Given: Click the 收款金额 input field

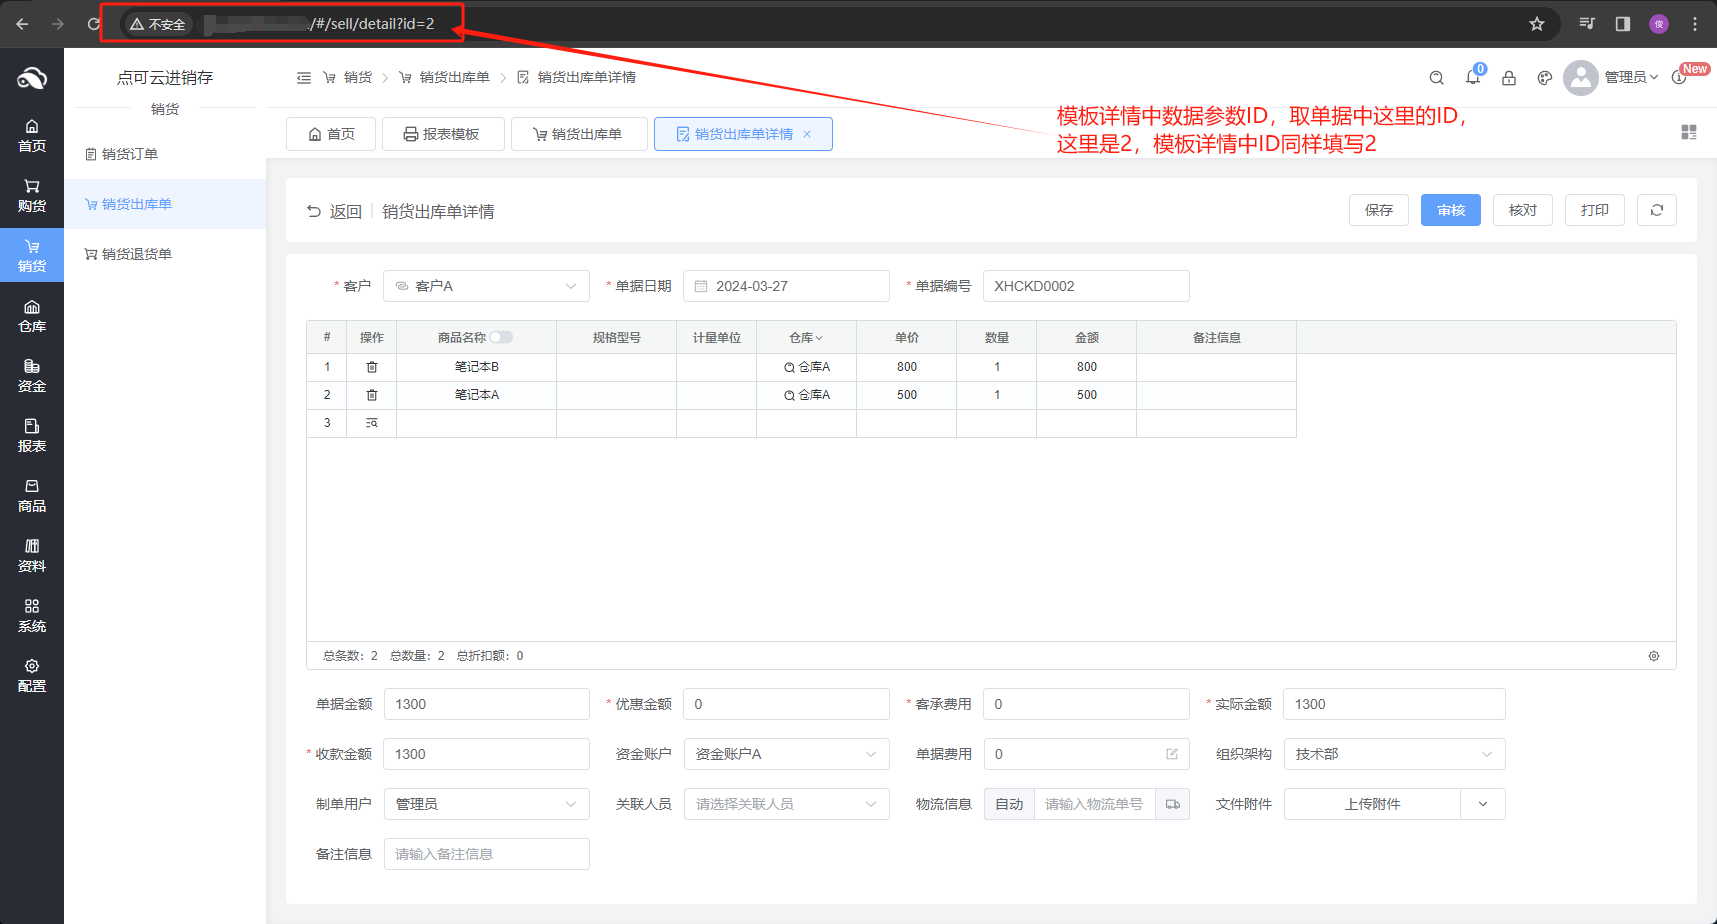Looking at the screenshot, I should 487,754.
